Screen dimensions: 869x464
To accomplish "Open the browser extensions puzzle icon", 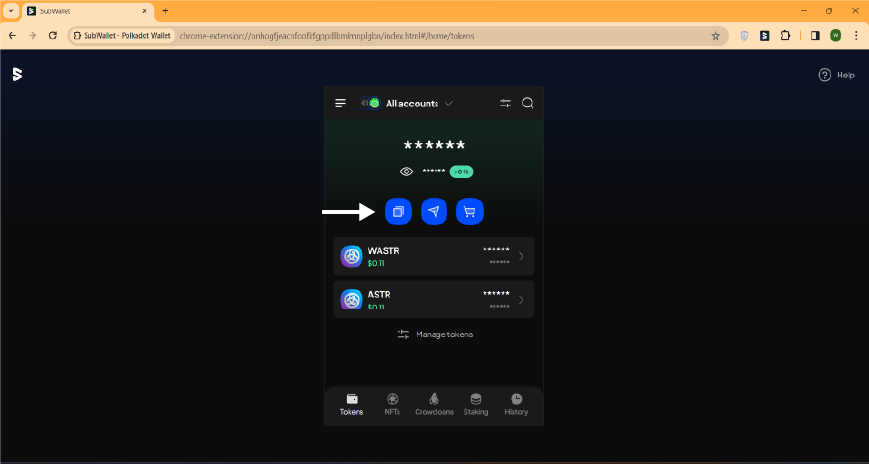I will coord(785,35).
